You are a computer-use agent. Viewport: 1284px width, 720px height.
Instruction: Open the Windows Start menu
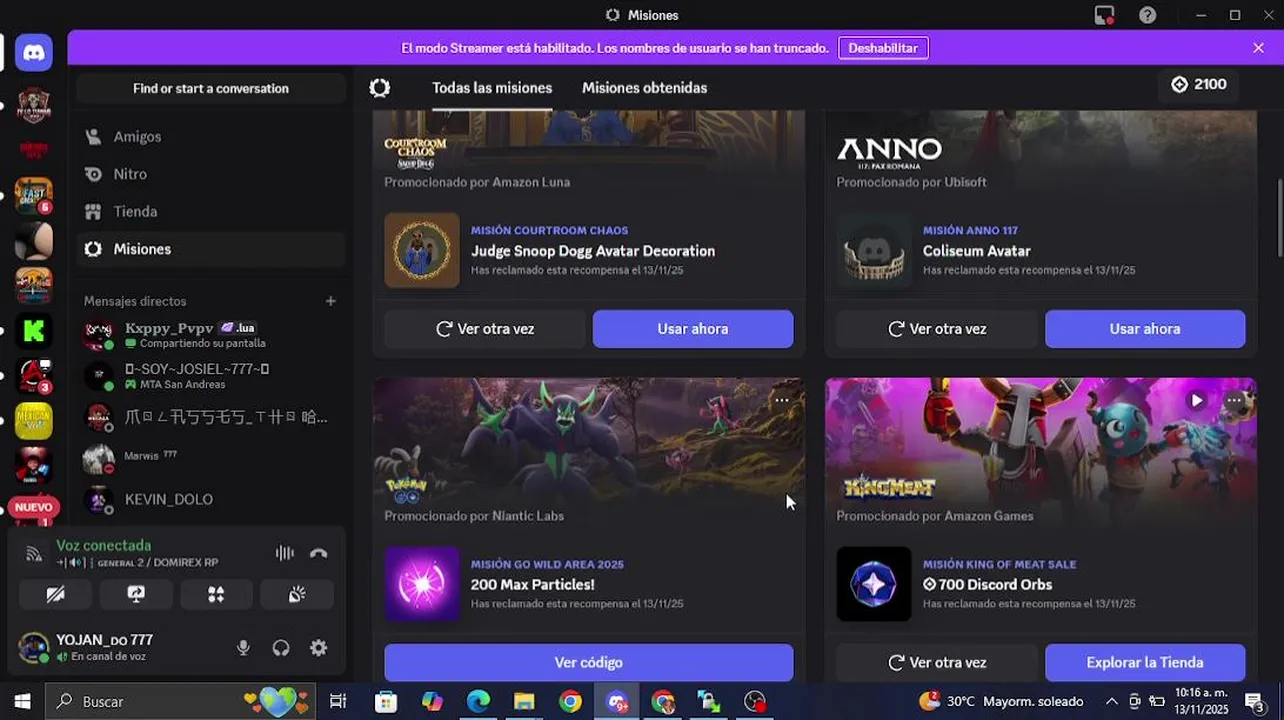point(22,702)
